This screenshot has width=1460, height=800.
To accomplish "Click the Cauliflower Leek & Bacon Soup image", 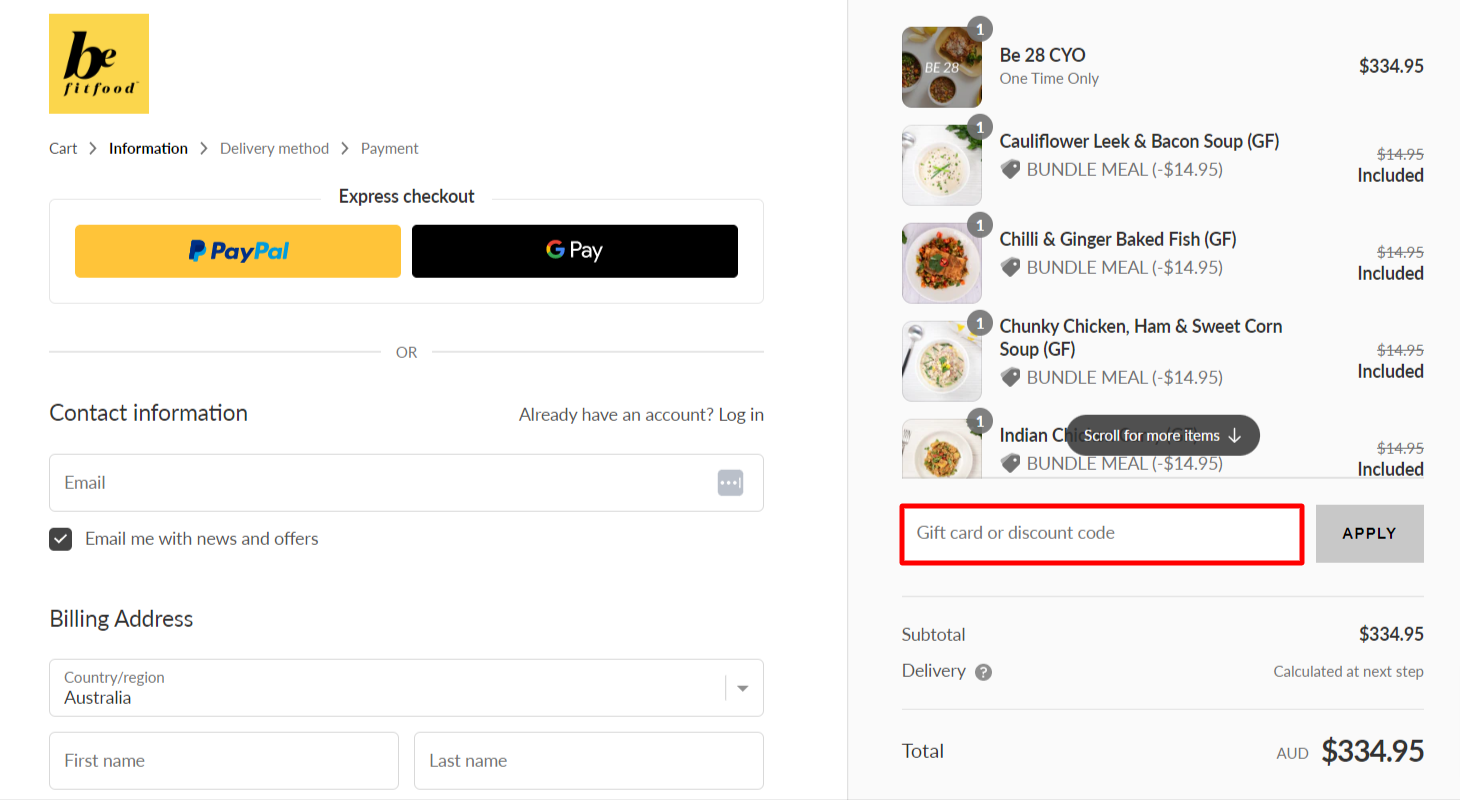I will click(941, 165).
